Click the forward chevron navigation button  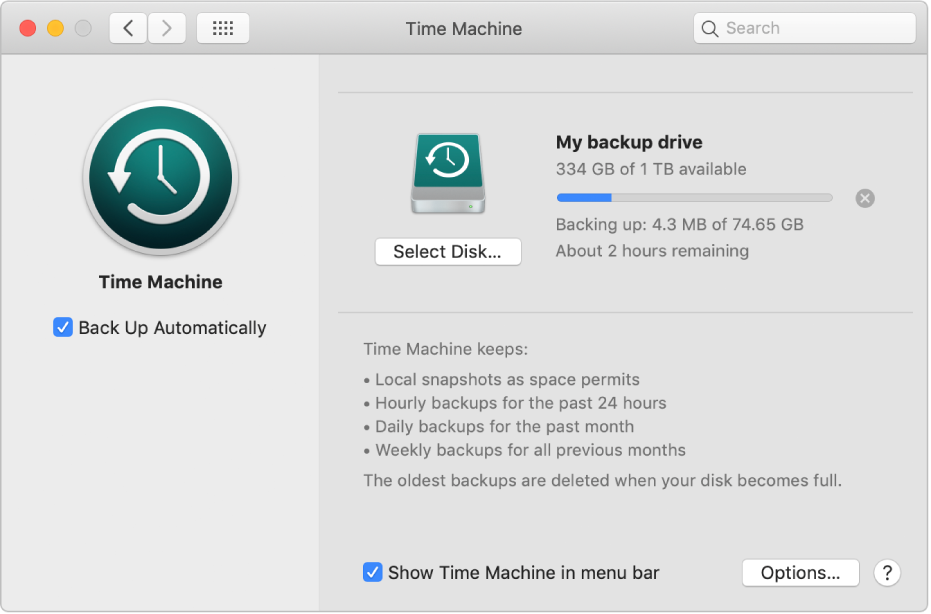click(x=167, y=28)
